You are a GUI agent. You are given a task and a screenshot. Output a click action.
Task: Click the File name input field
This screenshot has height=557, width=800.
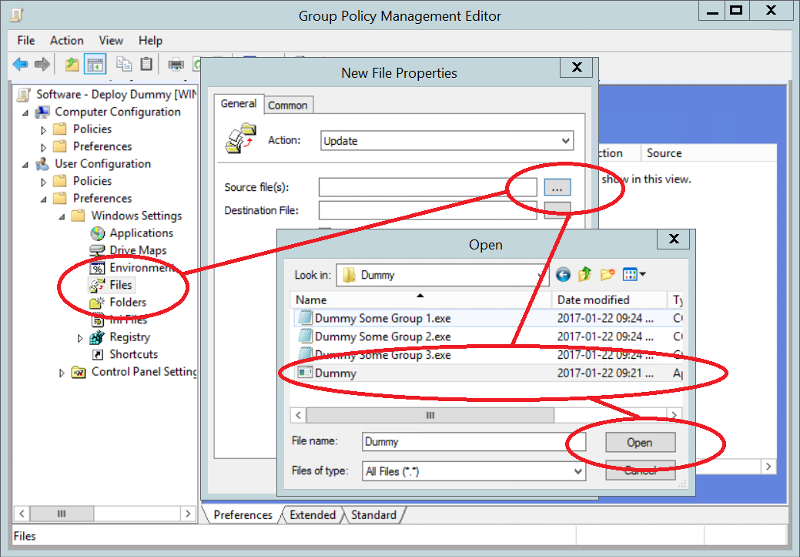(x=474, y=442)
